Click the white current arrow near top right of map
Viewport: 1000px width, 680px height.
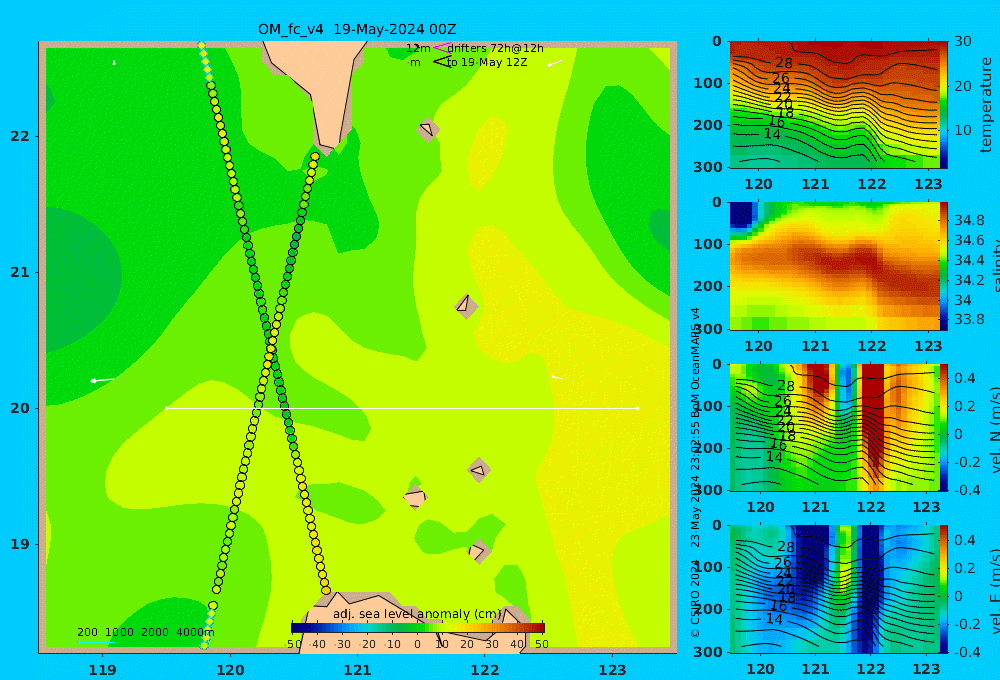point(555,63)
